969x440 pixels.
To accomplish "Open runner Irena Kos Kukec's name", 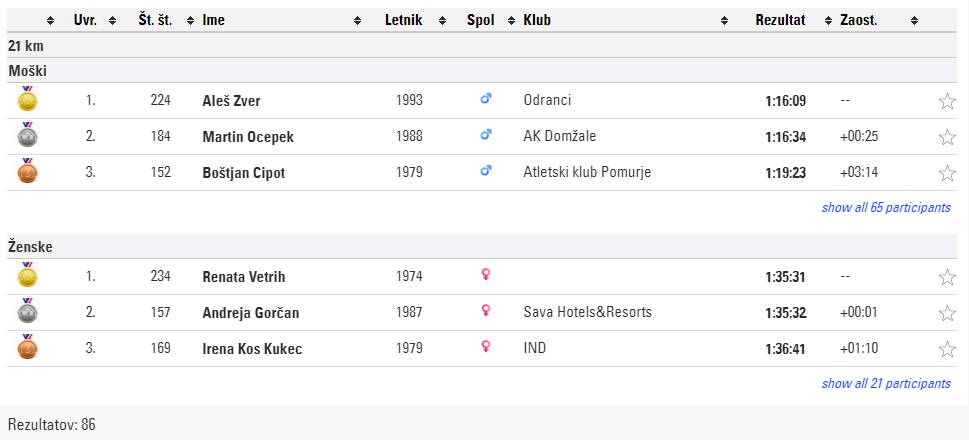I will pyautogui.click(x=252, y=349).
